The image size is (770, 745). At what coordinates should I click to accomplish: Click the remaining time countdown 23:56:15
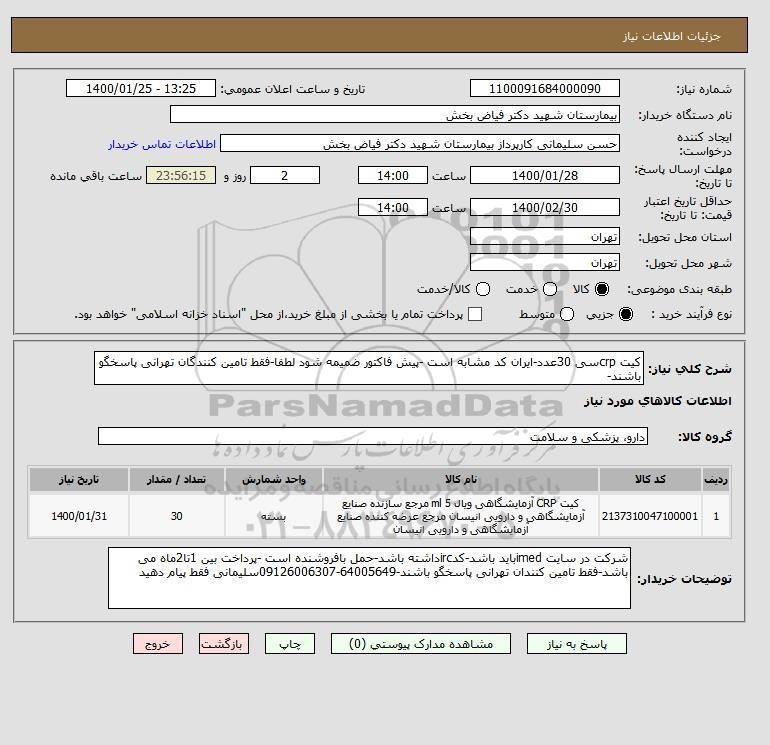181,175
